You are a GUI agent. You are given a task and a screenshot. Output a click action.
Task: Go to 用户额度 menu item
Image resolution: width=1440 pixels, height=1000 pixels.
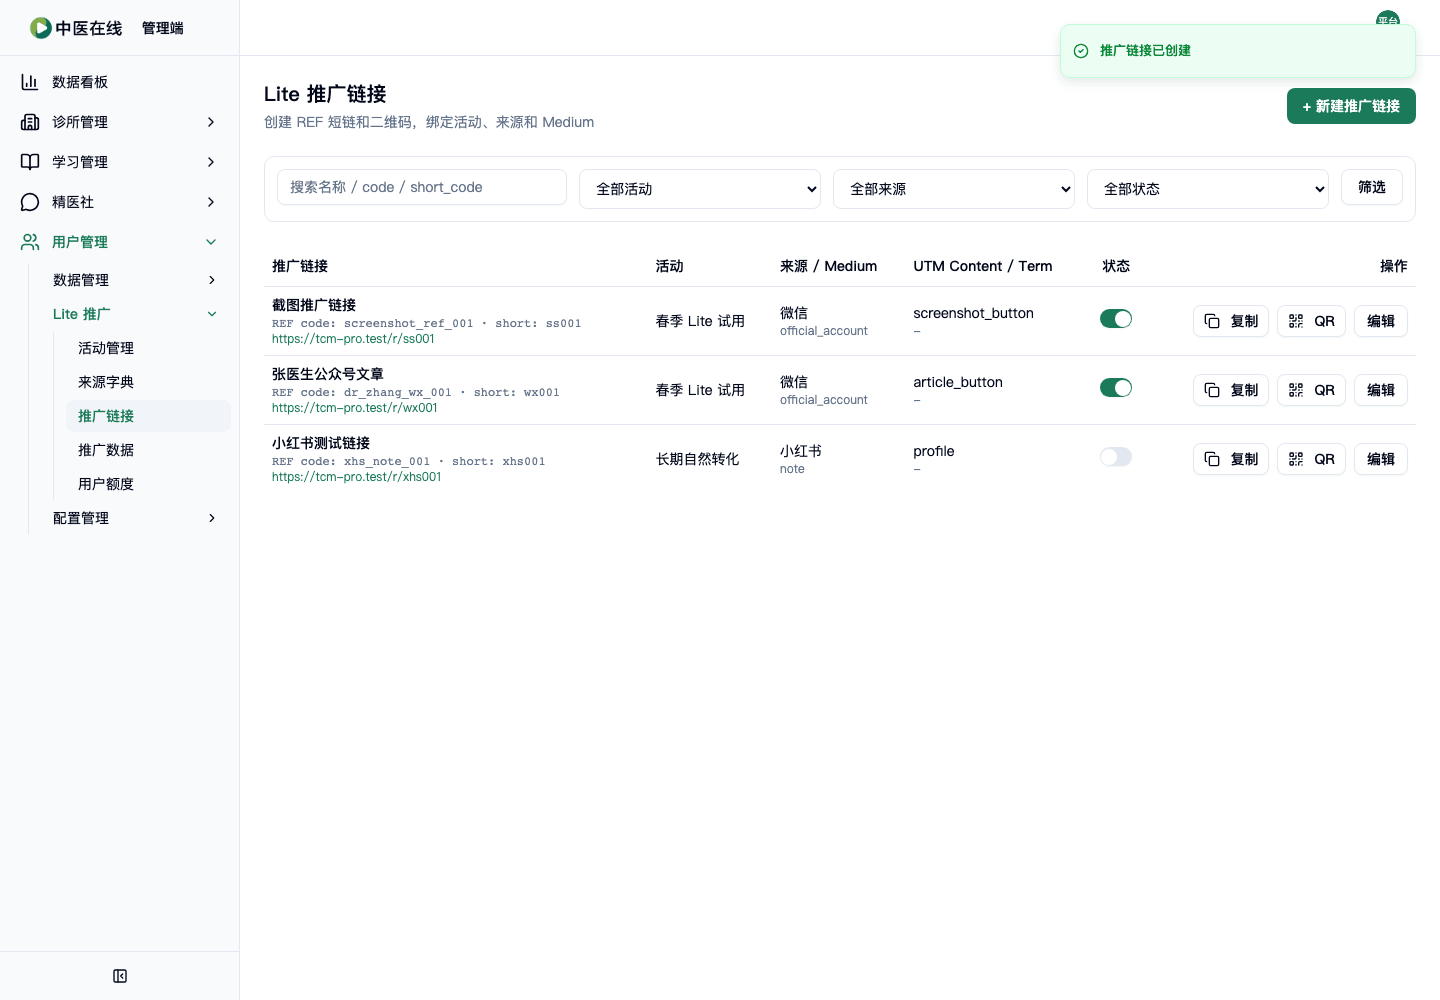pos(148,484)
